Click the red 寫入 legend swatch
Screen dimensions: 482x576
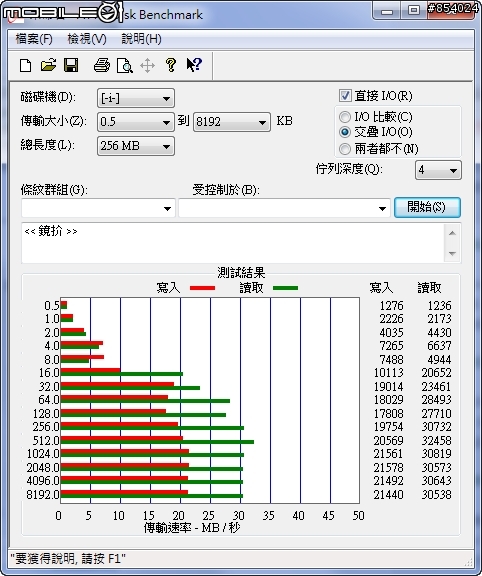coord(202,288)
